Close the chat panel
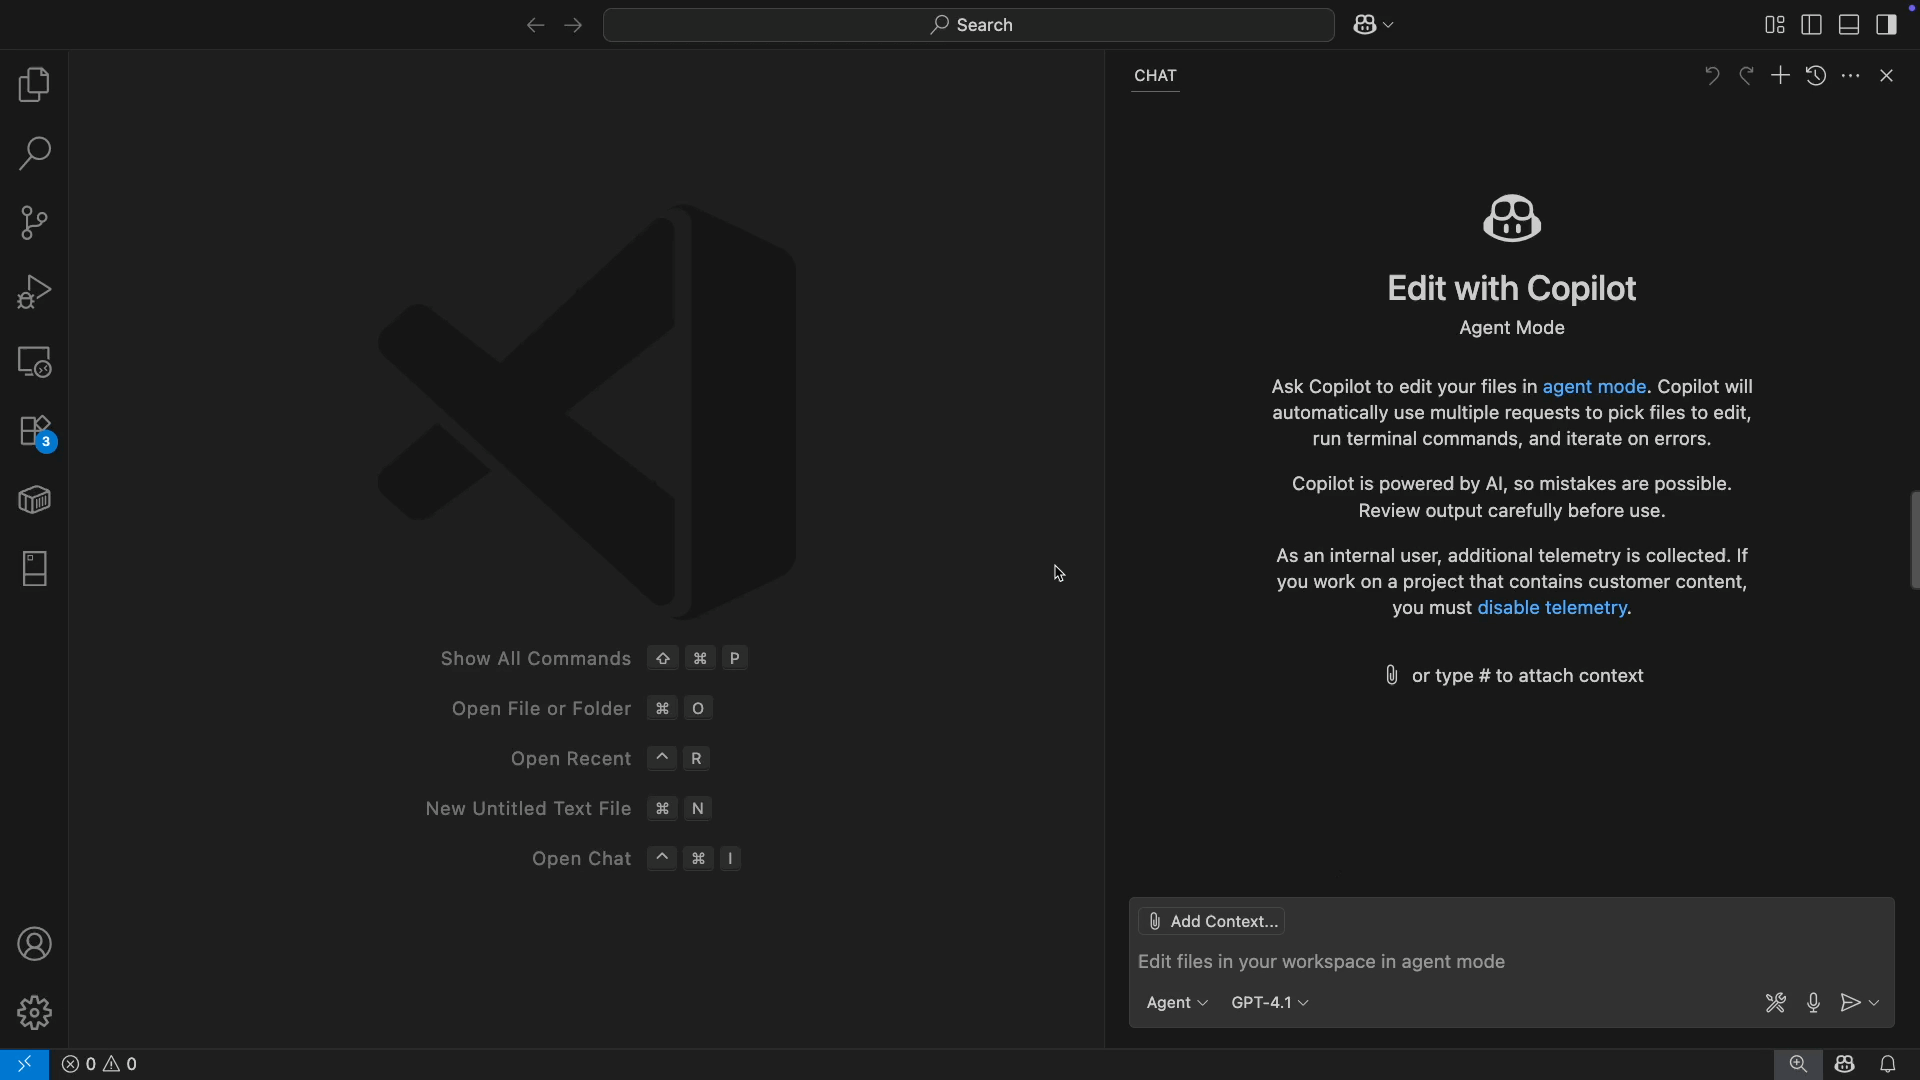Viewport: 1920px width, 1080px height. click(1886, 76)
